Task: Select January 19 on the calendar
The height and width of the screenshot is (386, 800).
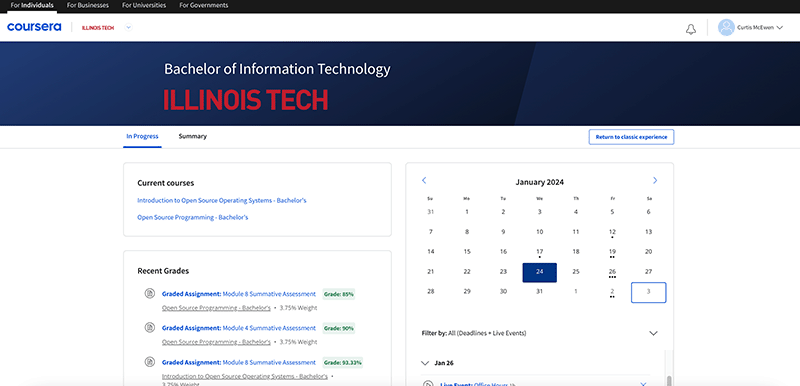Action: pyautogui.click(x=612, y=252)
